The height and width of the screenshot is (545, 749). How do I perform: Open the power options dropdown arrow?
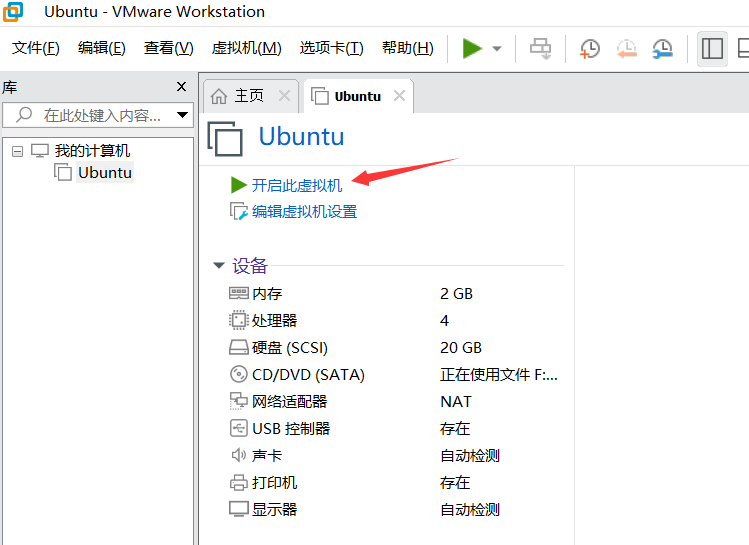click(x=497, y=49)
